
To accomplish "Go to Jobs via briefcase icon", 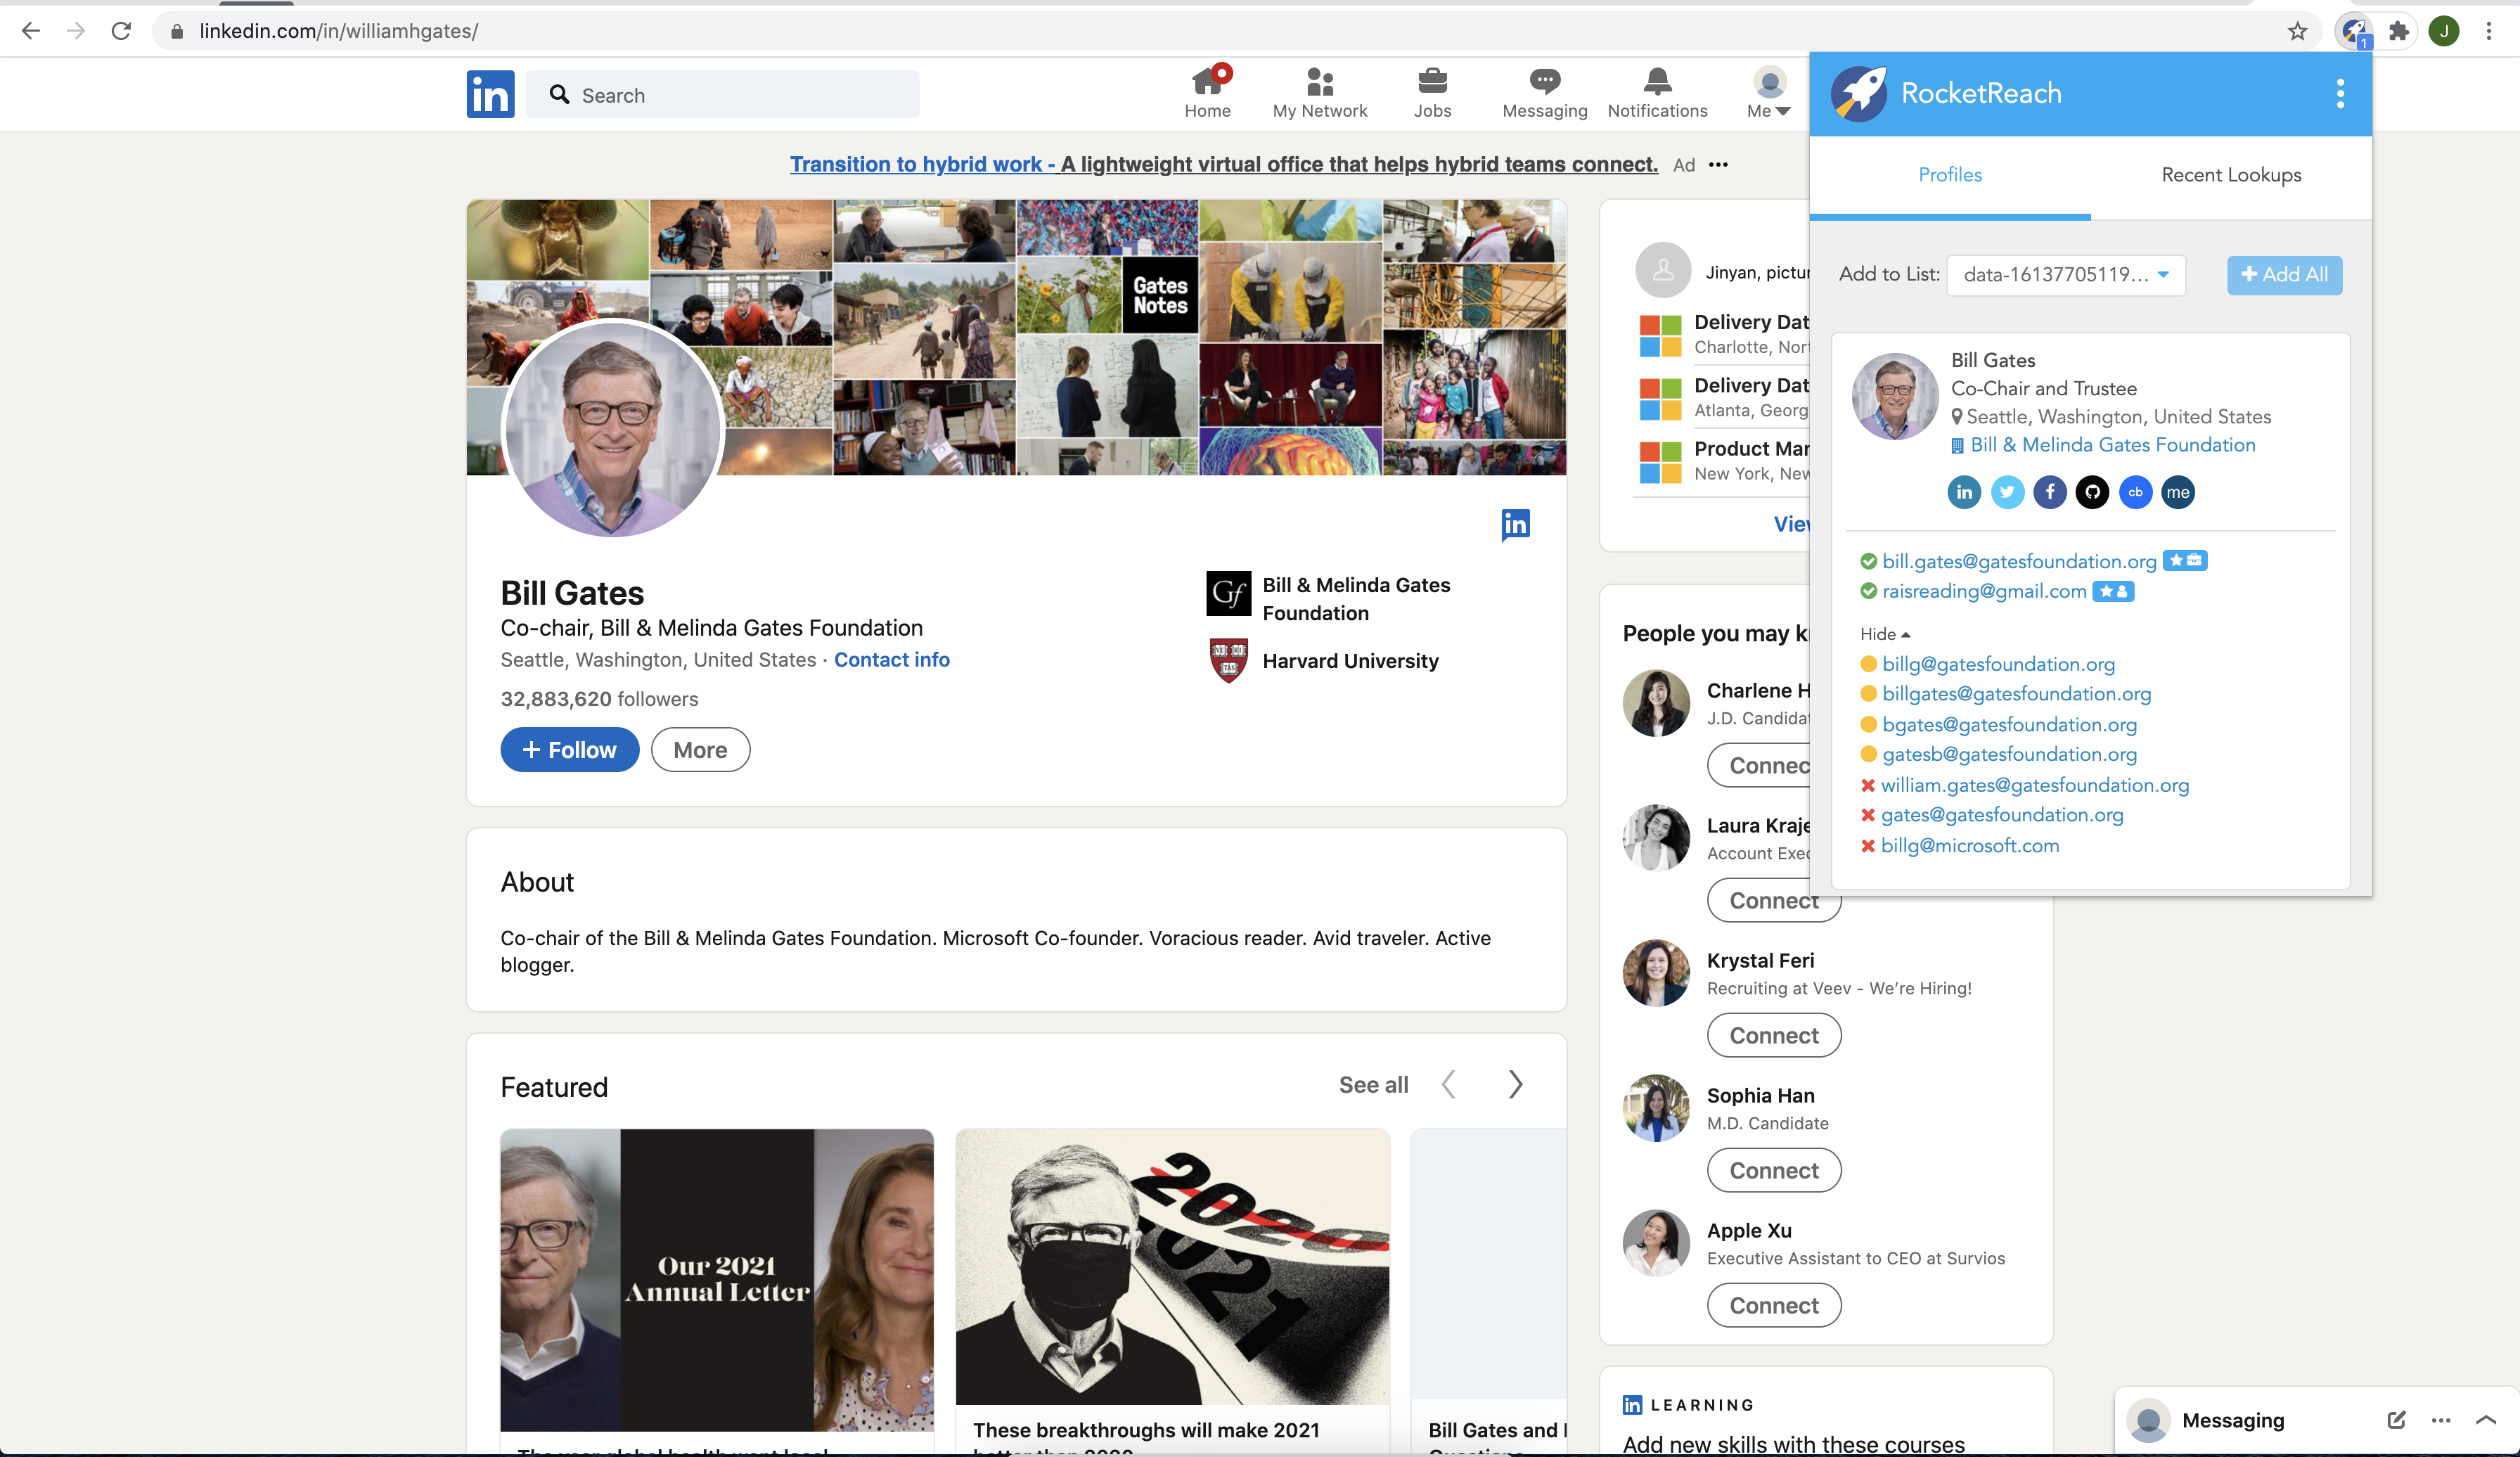I will tap(1432, 92).
